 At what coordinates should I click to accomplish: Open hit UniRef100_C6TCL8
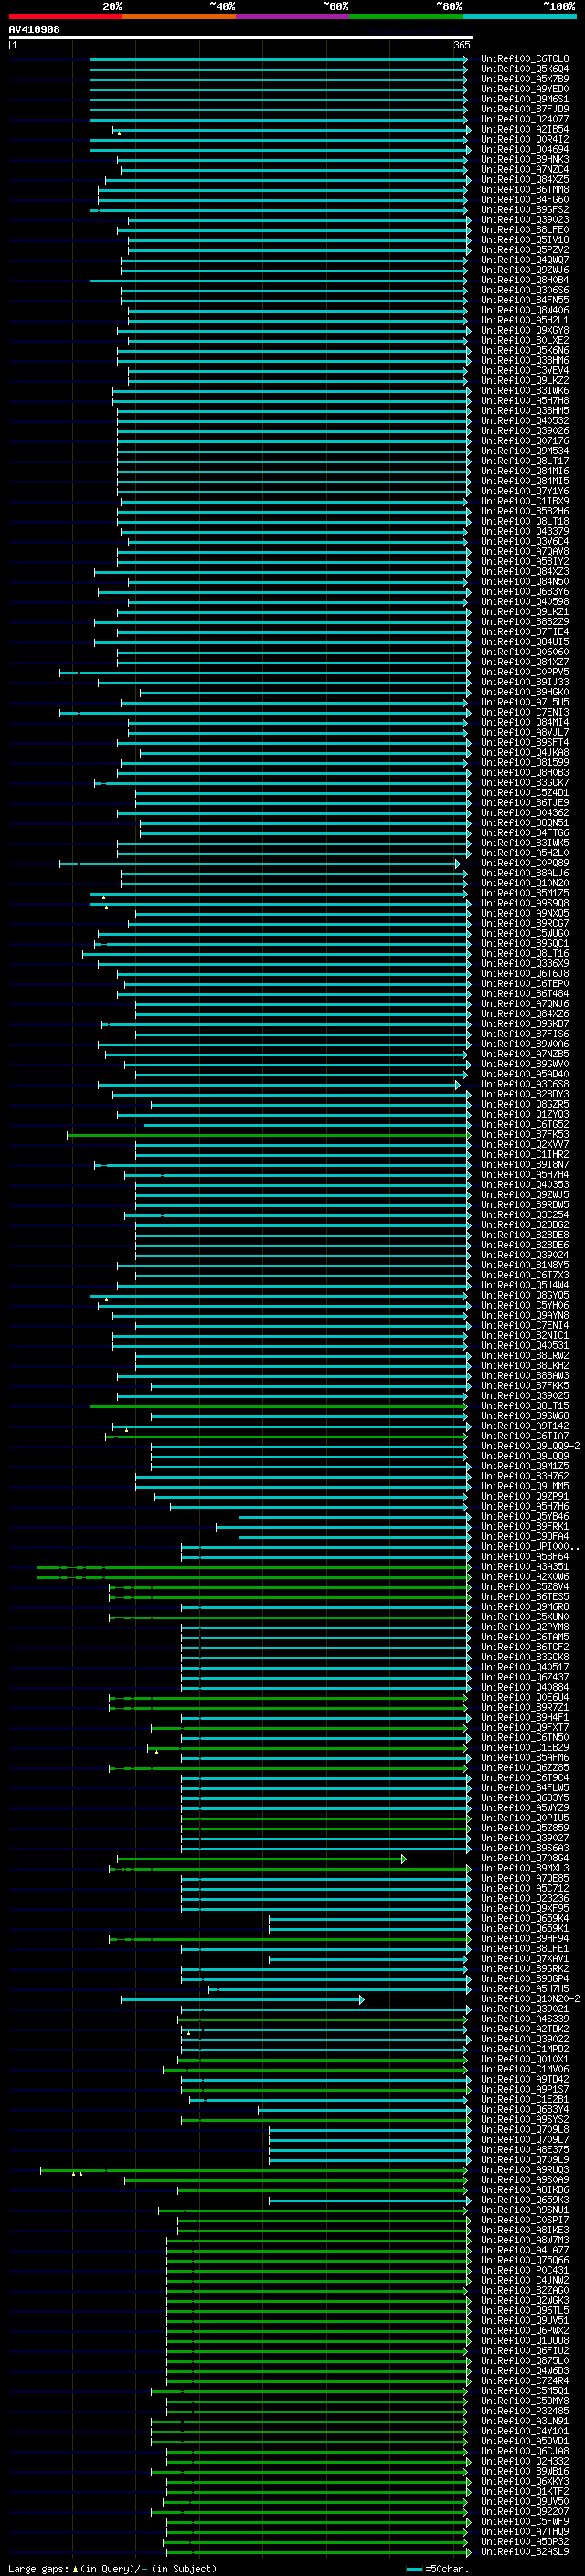coord(525,59)
